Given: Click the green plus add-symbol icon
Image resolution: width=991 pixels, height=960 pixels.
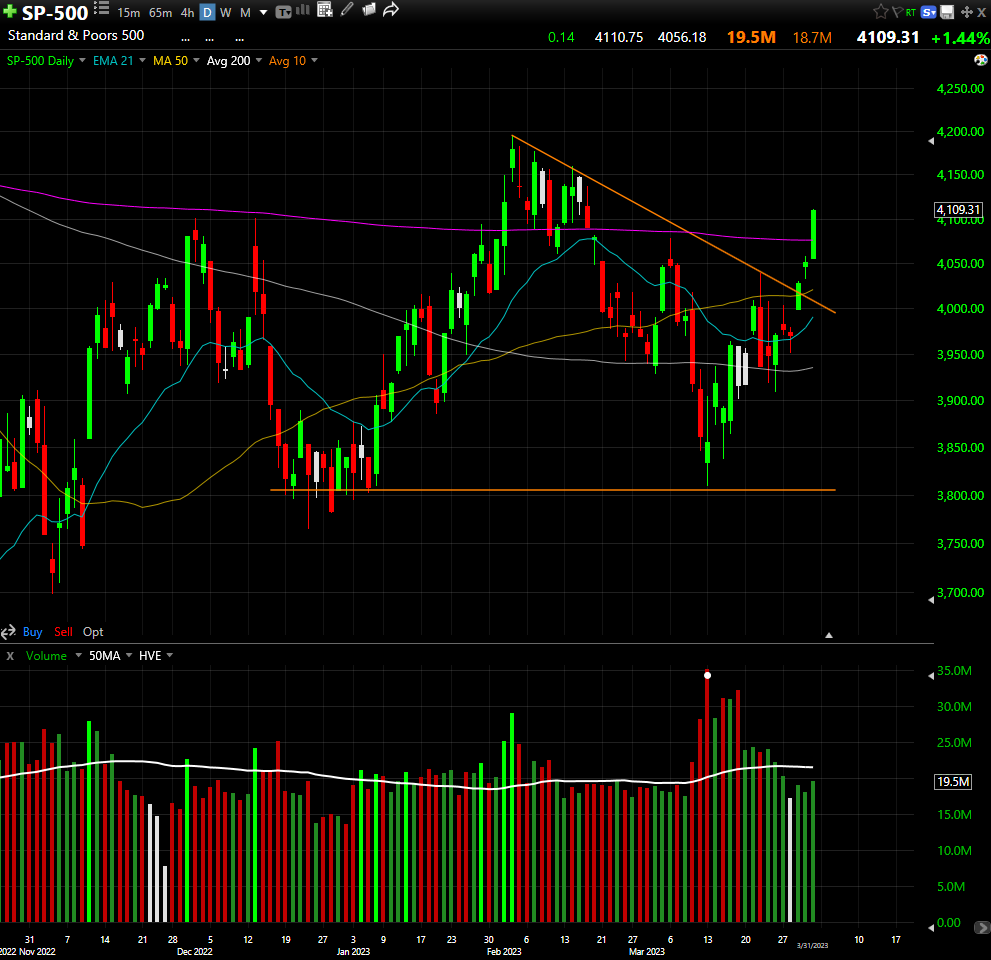Looking at the screenshot, I should coord(9,11).
